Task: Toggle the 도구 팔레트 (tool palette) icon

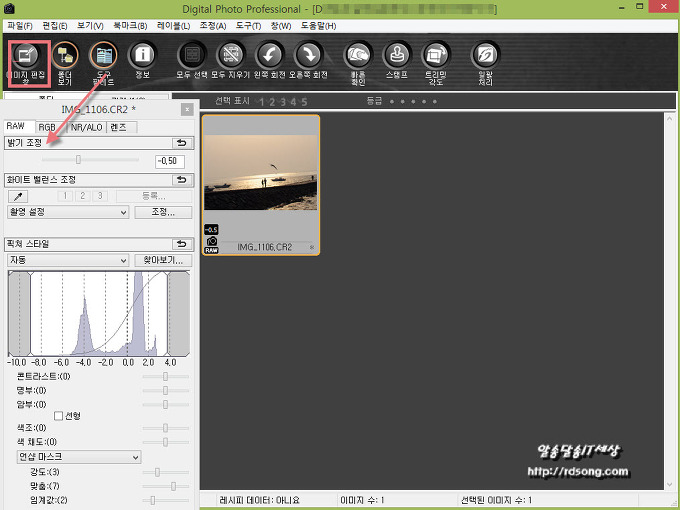Action: [102, 55]
